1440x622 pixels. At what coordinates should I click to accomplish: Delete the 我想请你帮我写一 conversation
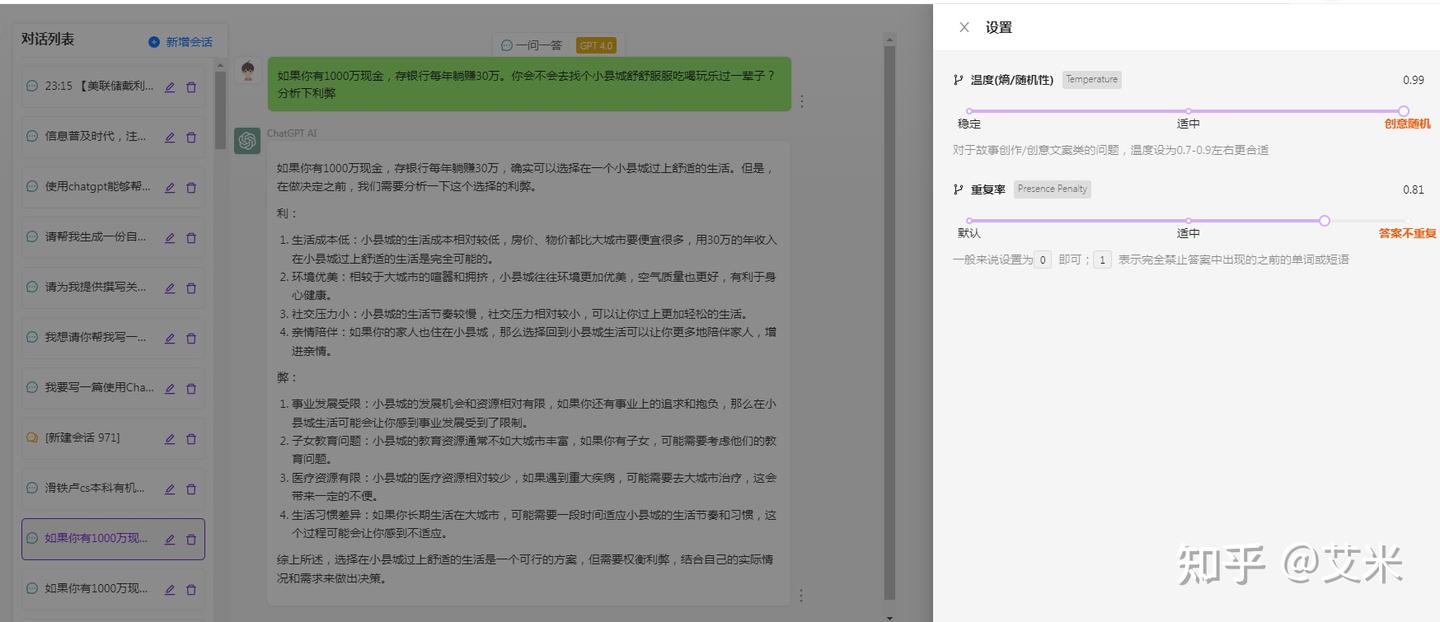tap(191, 338)
